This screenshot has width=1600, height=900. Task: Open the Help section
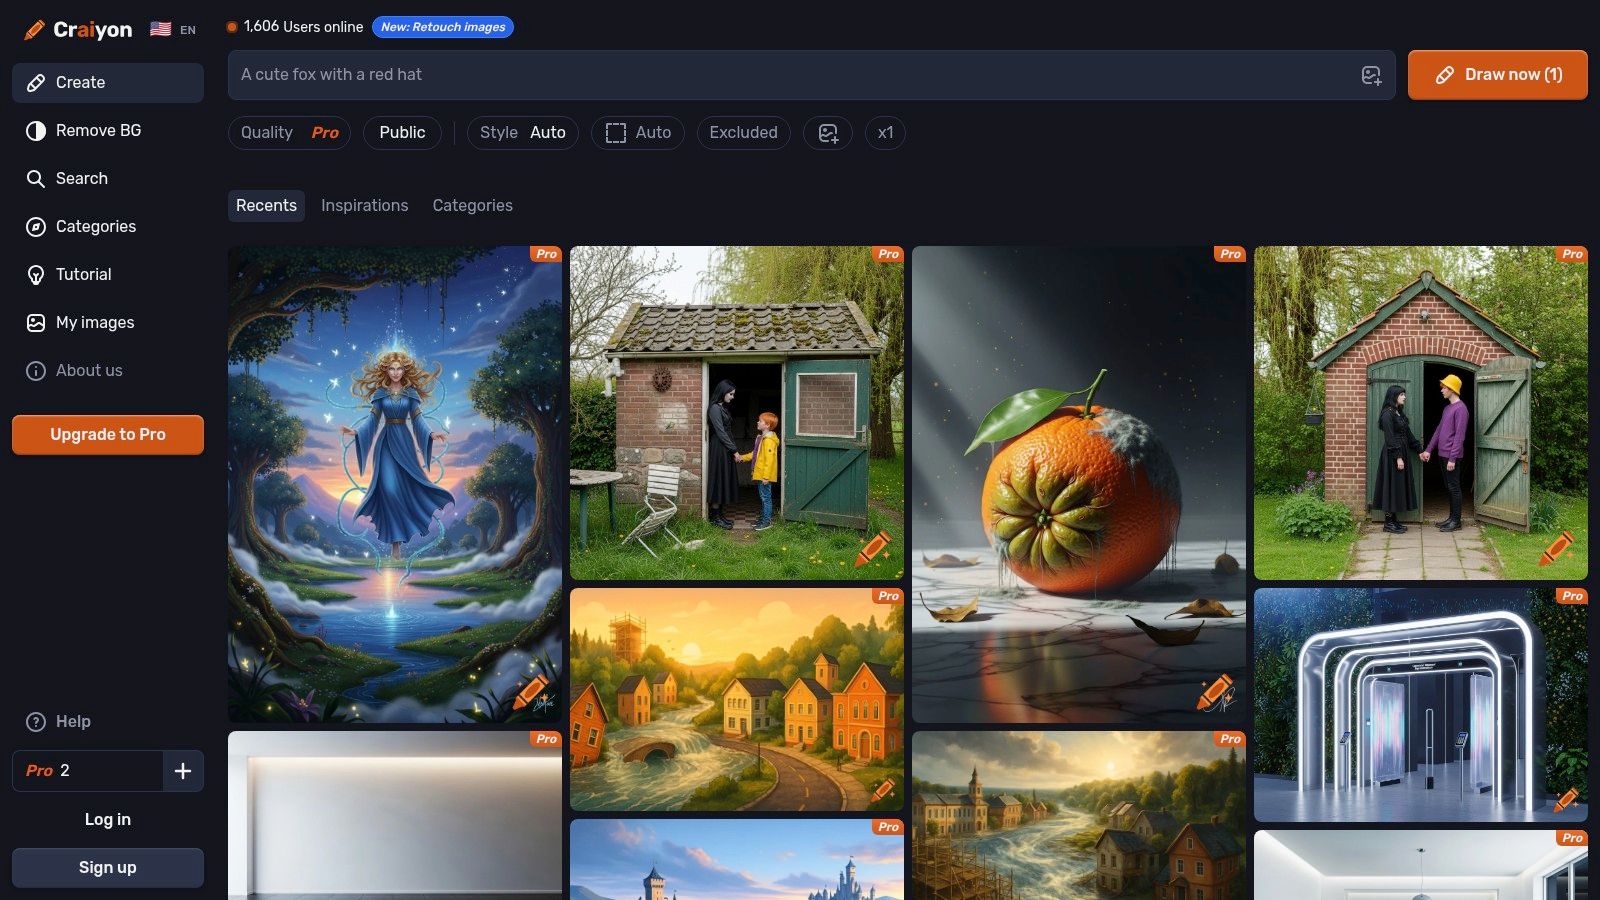click(72, 722)
